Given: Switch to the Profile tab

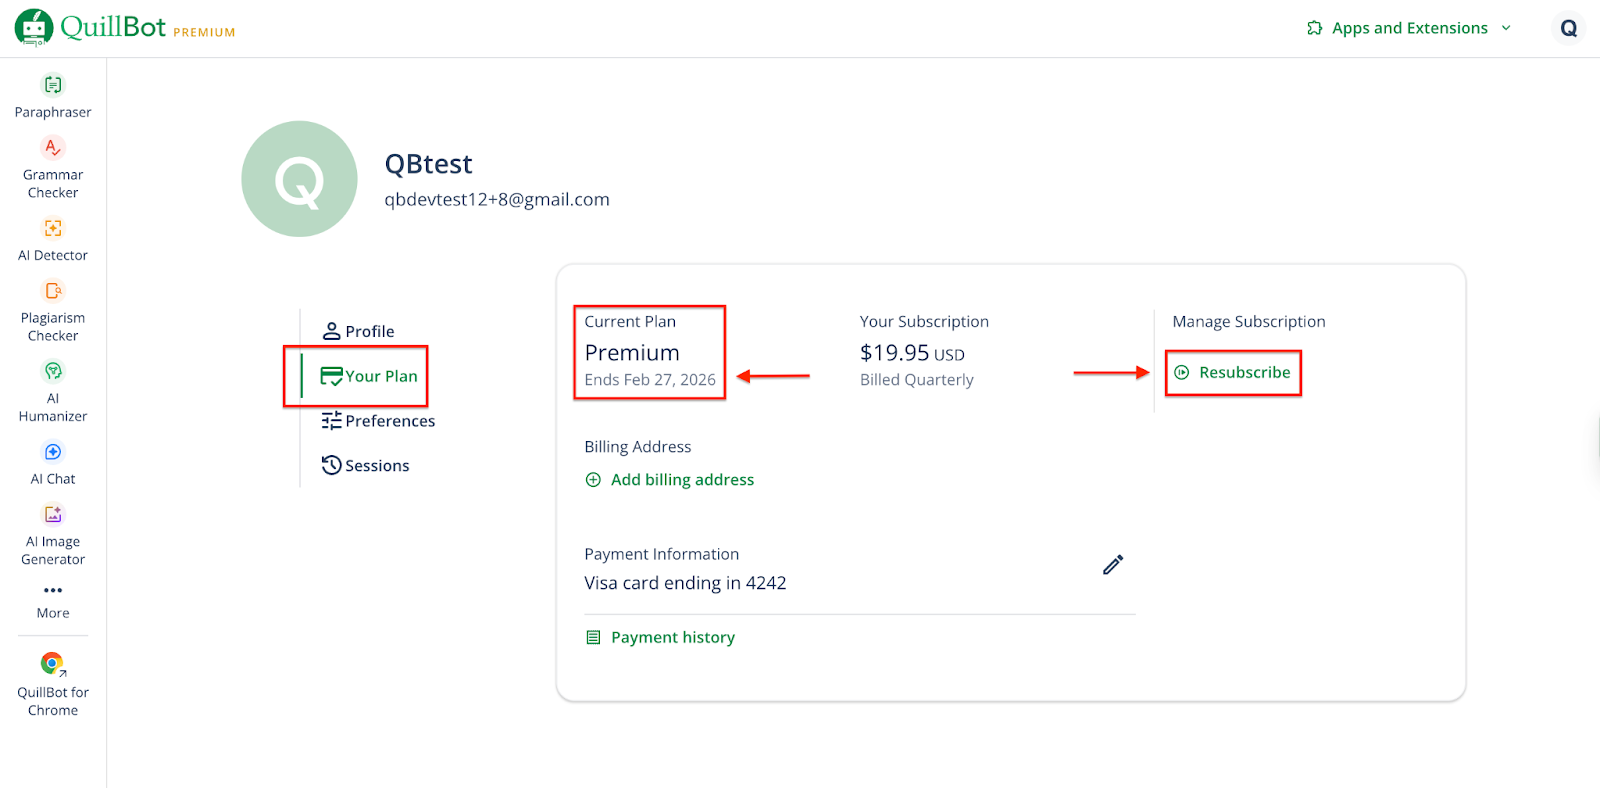Looking at the screenshot, I should pos(359,331).
